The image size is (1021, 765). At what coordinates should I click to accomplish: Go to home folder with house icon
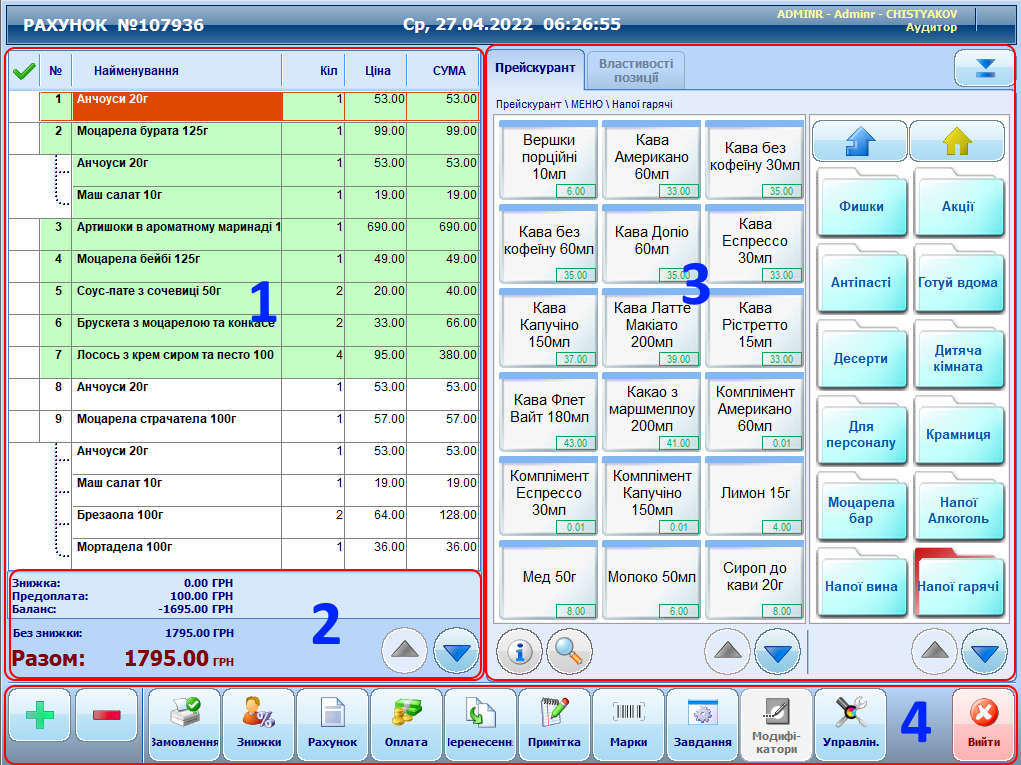click(x=957, y=143)
